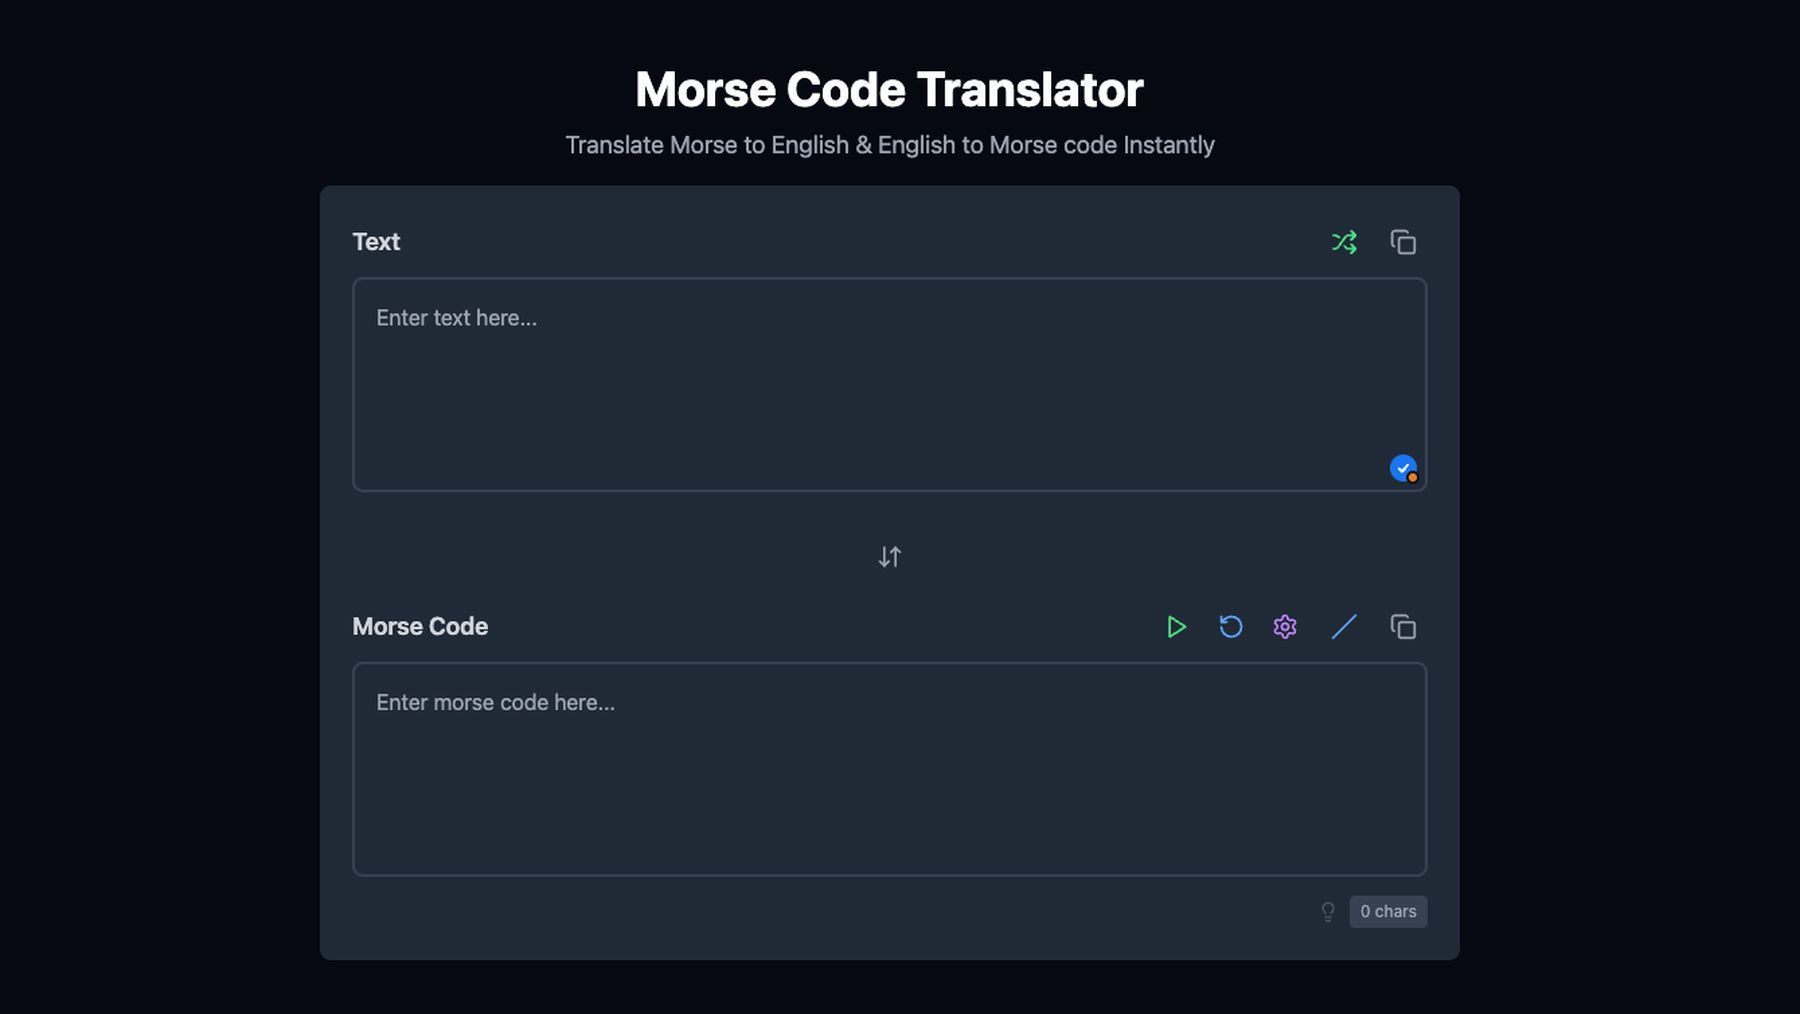Click the "Text" section label
Screen dimensions: 1800x1014
[376, 242]
